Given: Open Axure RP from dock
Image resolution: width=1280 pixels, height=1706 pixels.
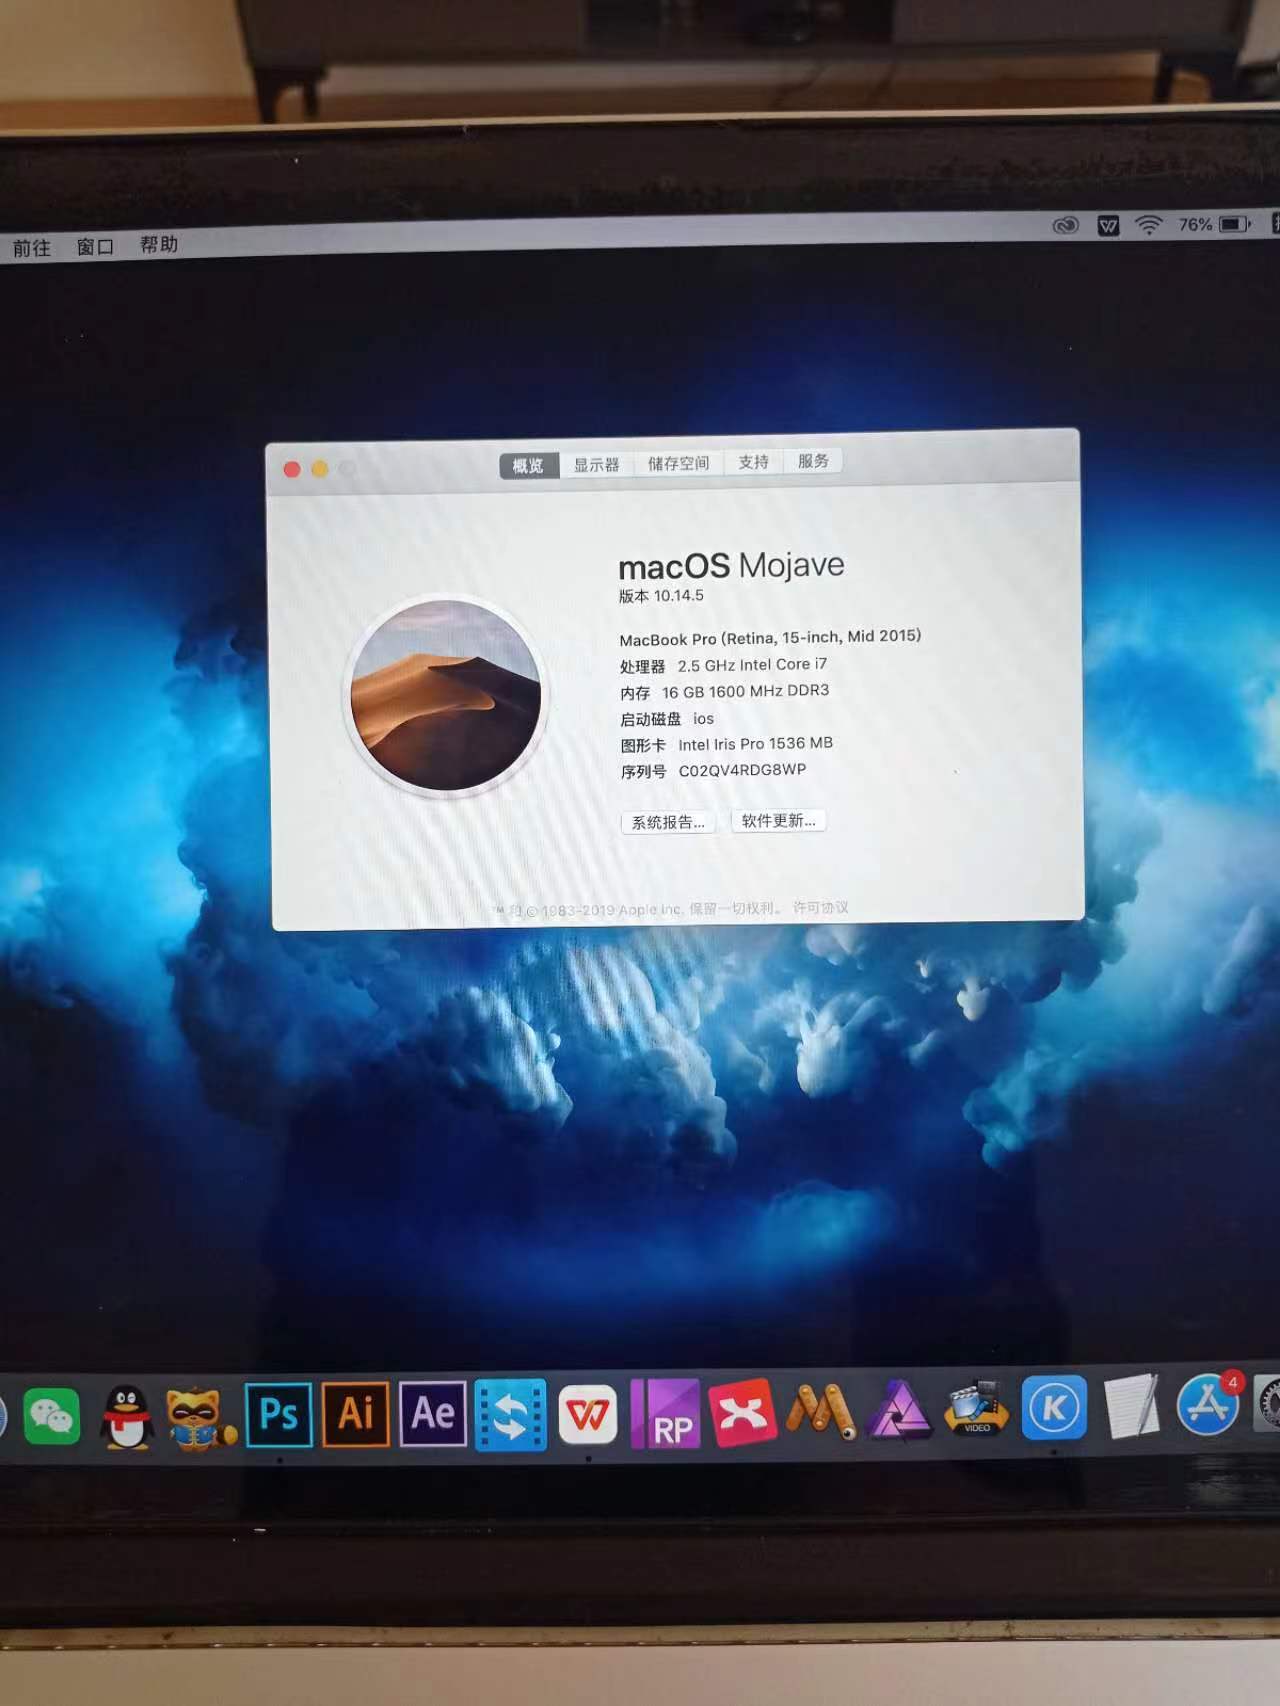Looking at the screenshot, I should point(665,1414).
